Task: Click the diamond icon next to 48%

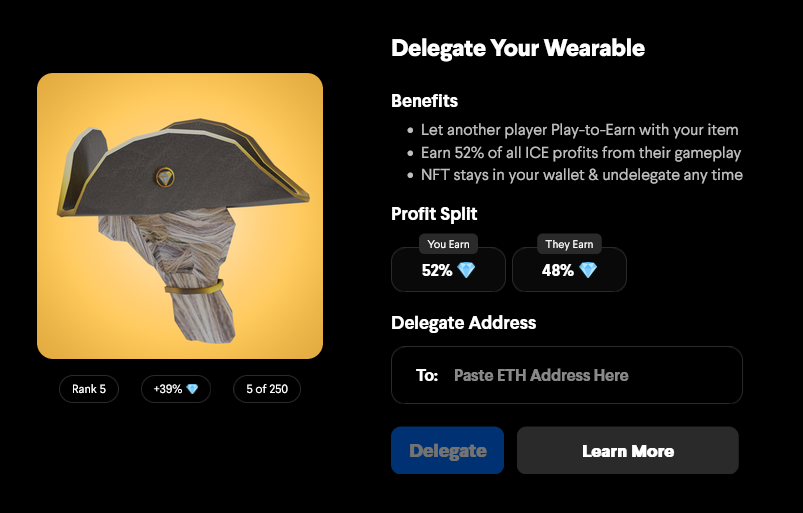Action: (587, 270)
